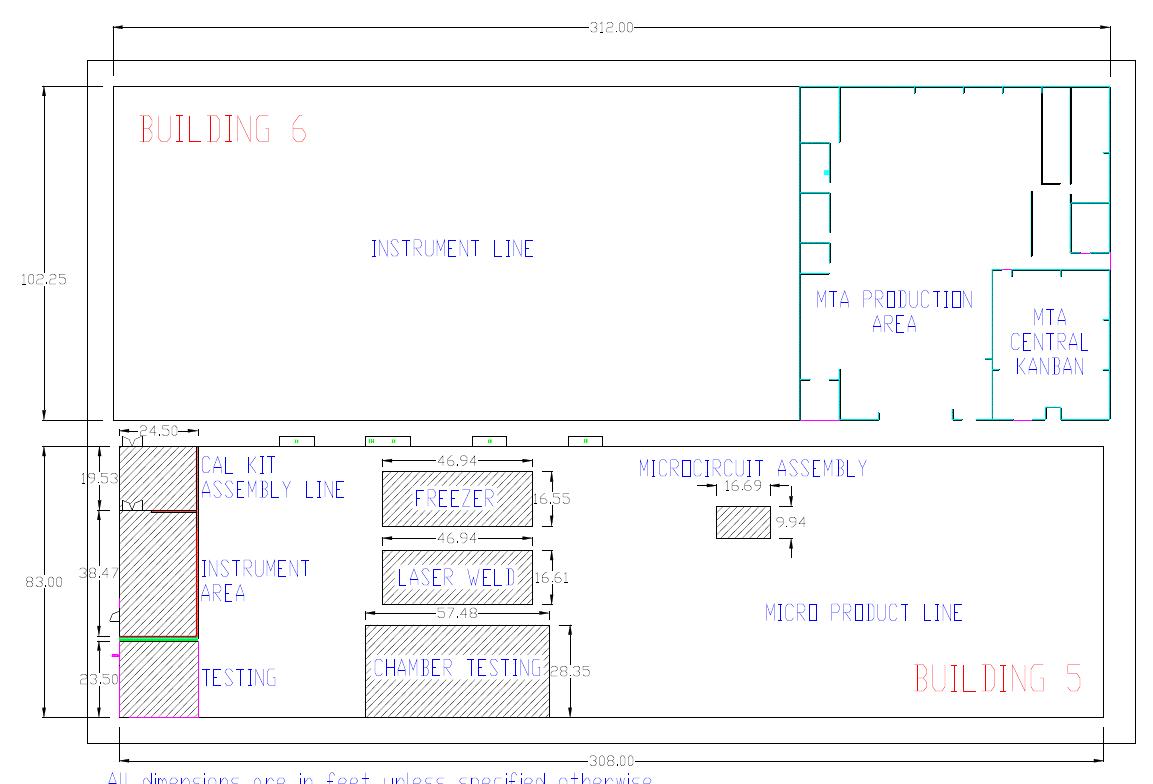This screenshot has width=1153, height=784.
Task: Select the CAL KIT ASSEMBLY LINE label
Action: (x=273, y=477)
